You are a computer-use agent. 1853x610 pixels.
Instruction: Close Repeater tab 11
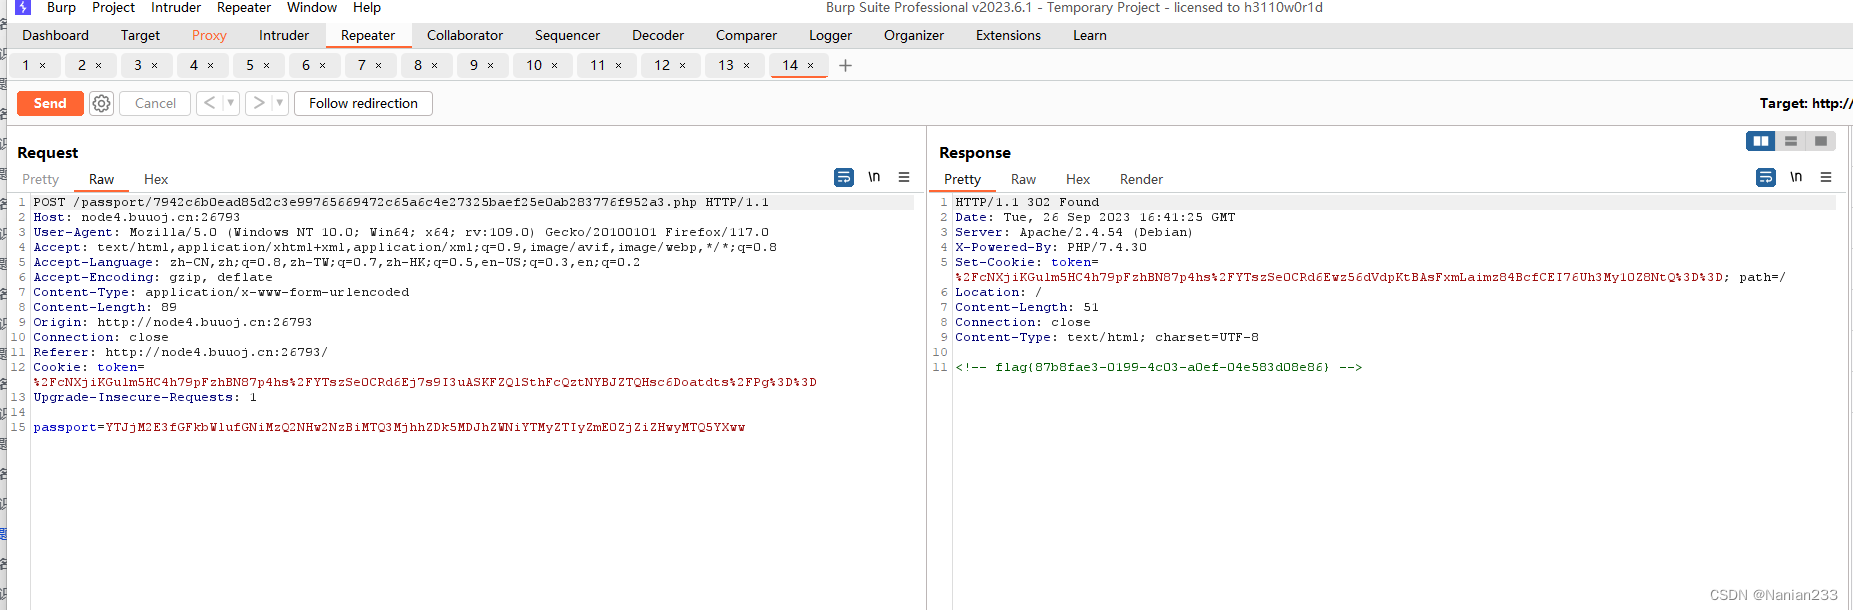(x=619, y=66)
